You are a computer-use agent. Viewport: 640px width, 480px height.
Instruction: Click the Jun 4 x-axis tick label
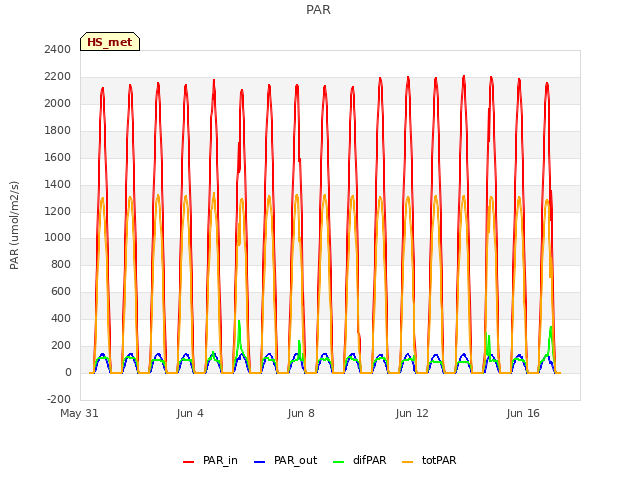click(190, 413)
